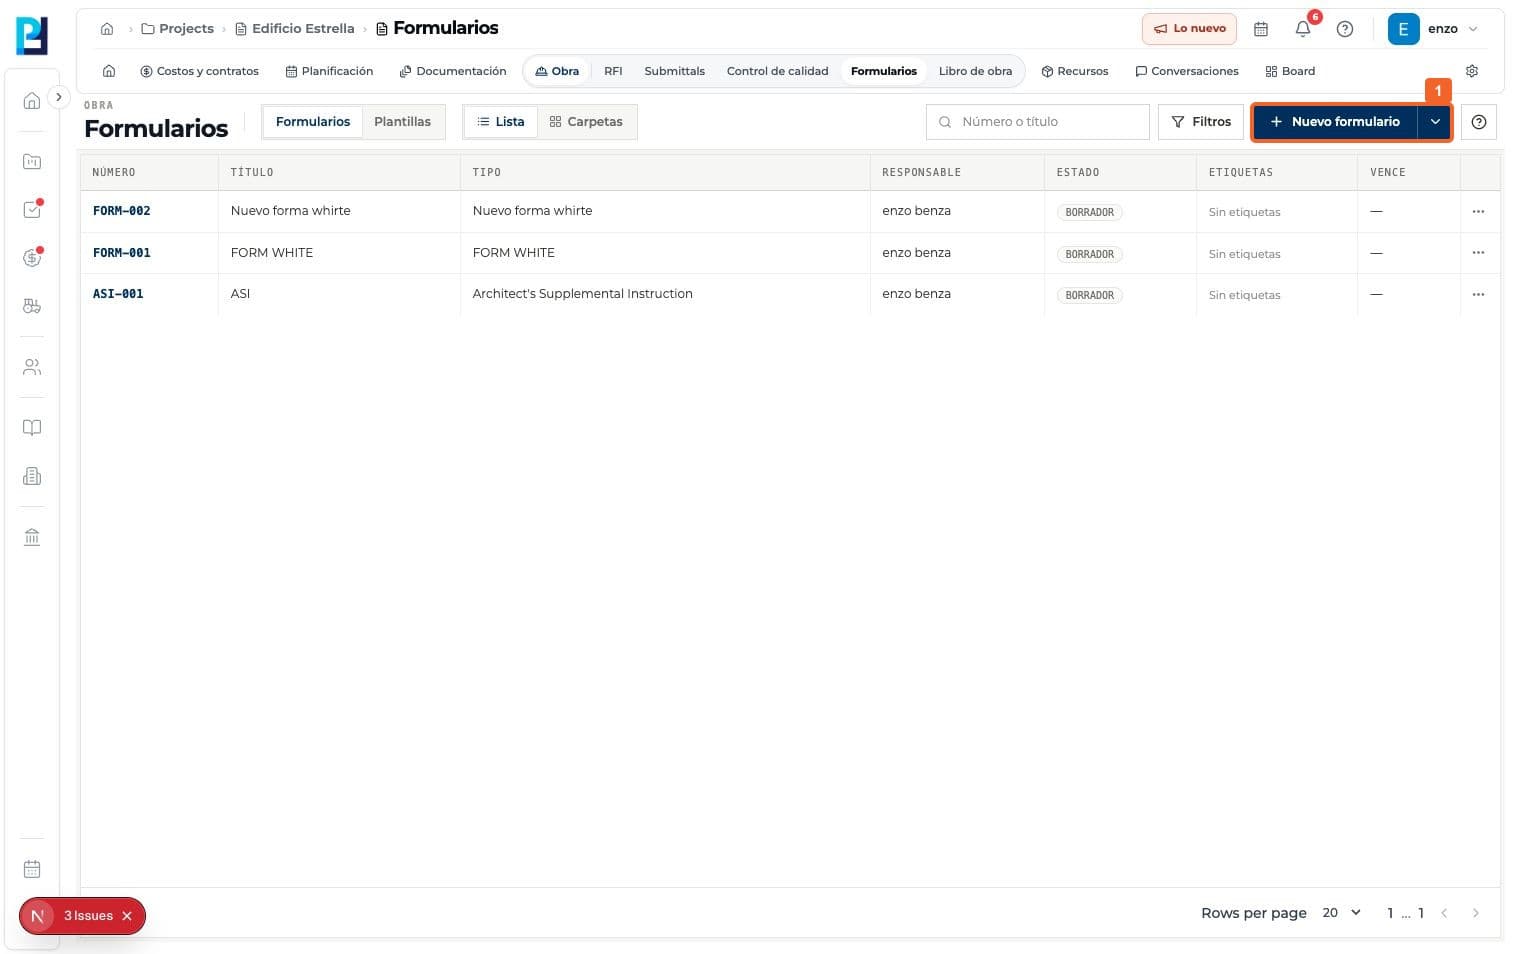Open the Edificio Estrella breadcrumb

point(295,29)
